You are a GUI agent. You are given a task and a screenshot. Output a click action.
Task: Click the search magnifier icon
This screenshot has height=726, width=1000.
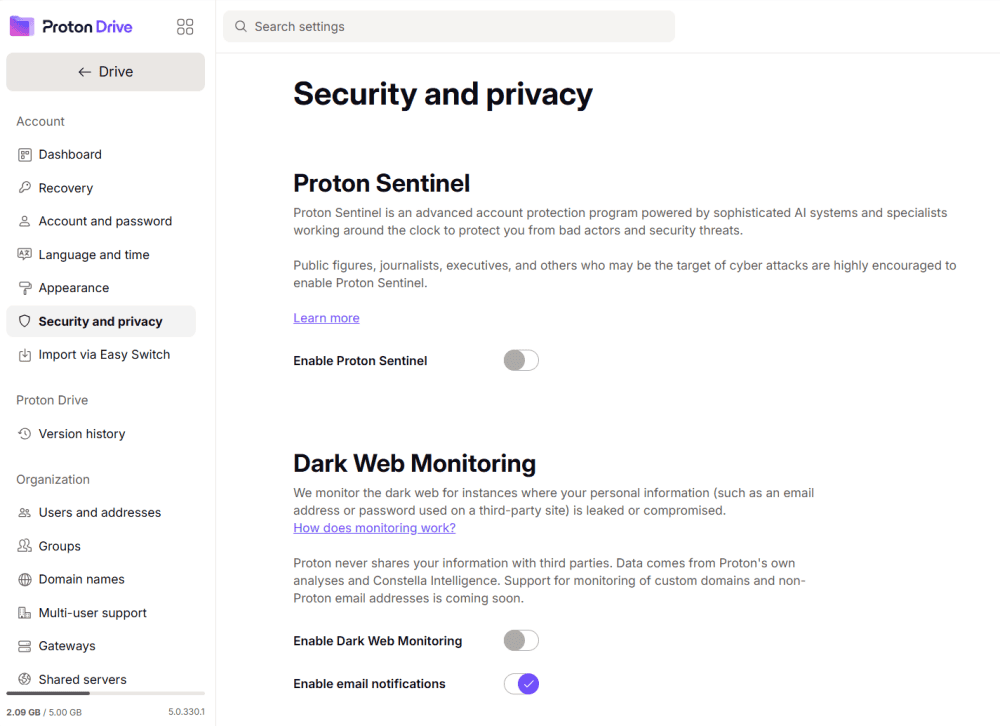241,27
